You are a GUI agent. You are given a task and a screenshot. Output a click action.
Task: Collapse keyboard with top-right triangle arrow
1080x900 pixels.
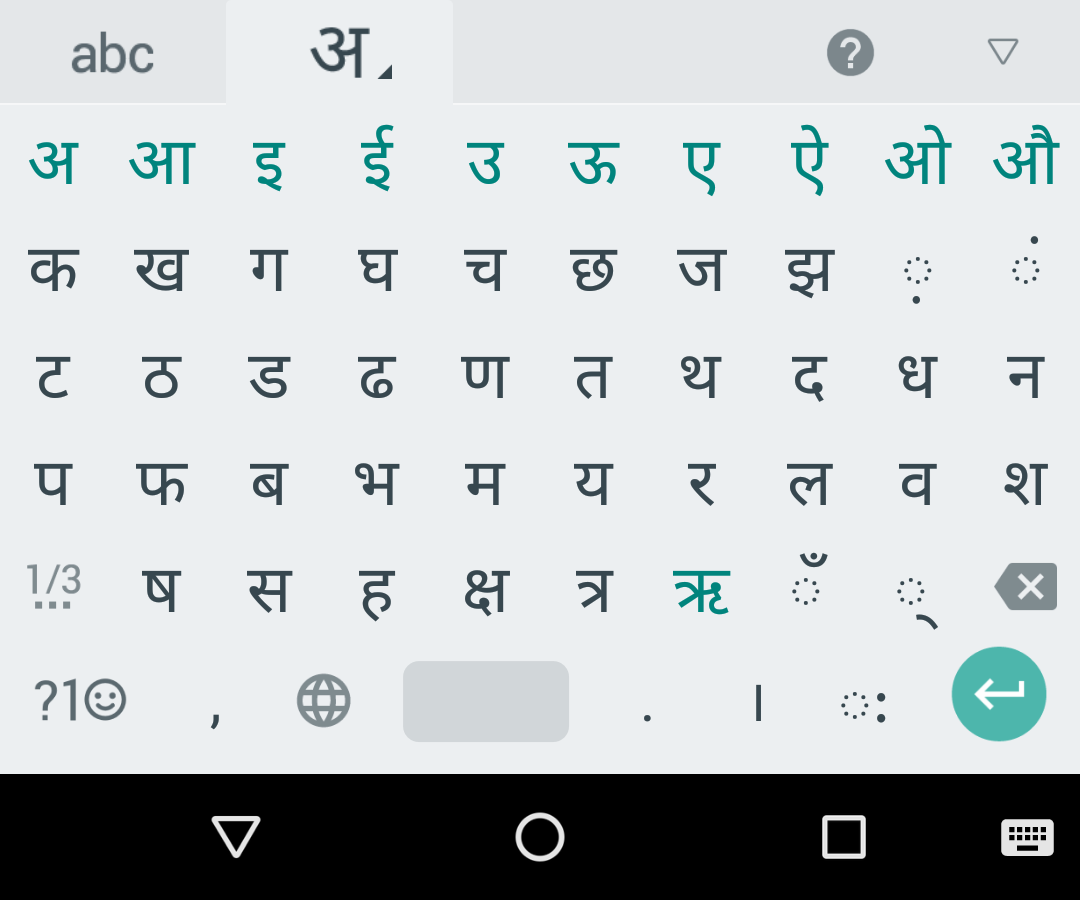pos(1003,52)
